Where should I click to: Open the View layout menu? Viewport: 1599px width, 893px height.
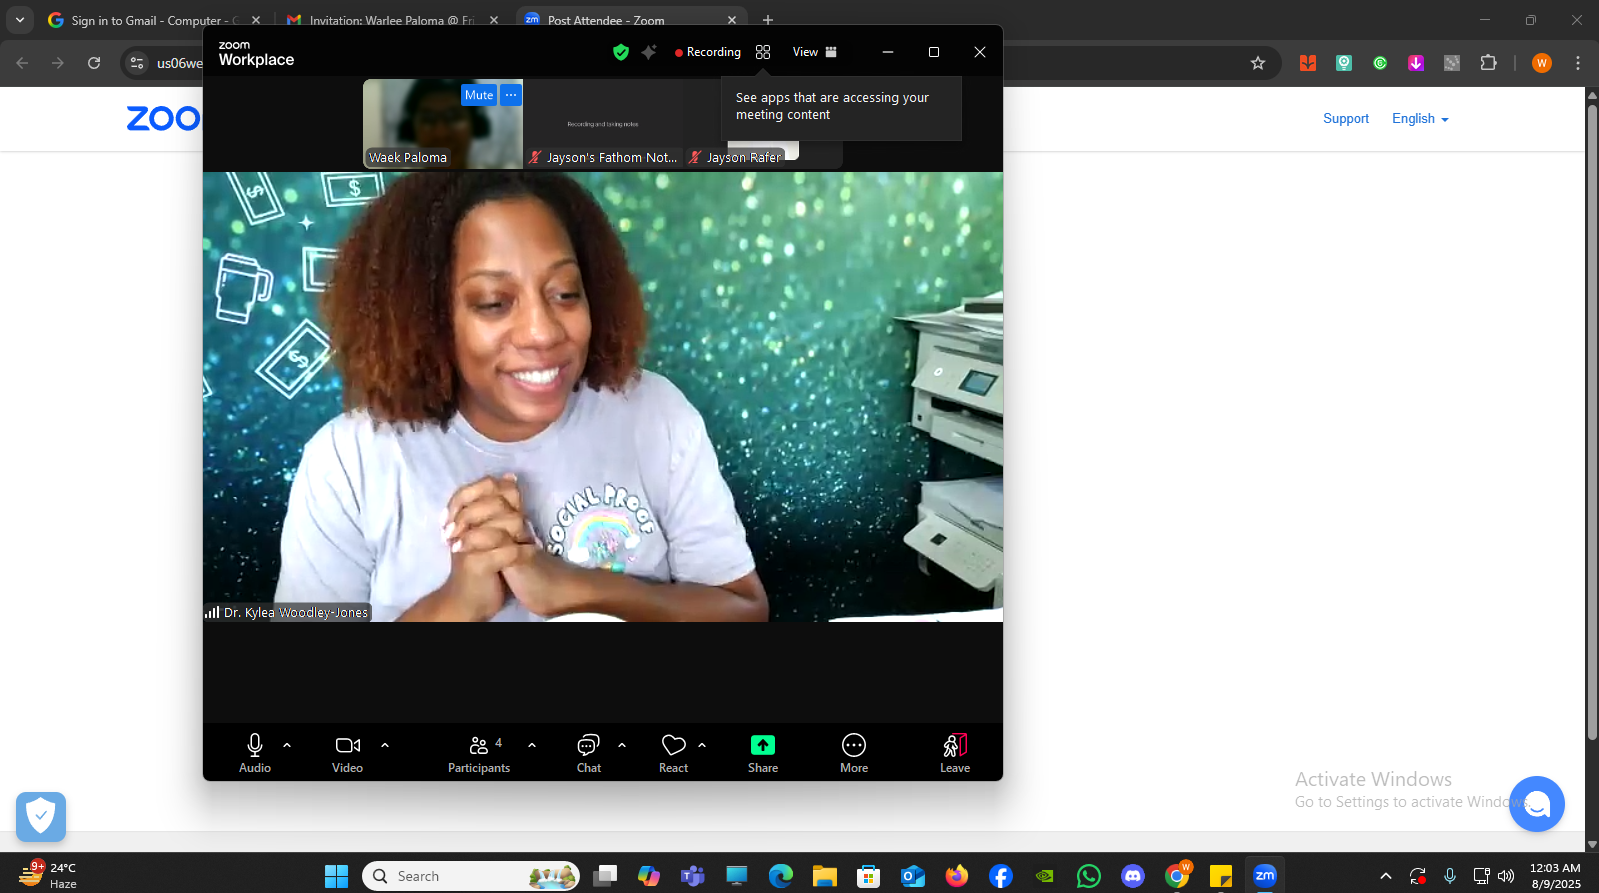point(814,52)
